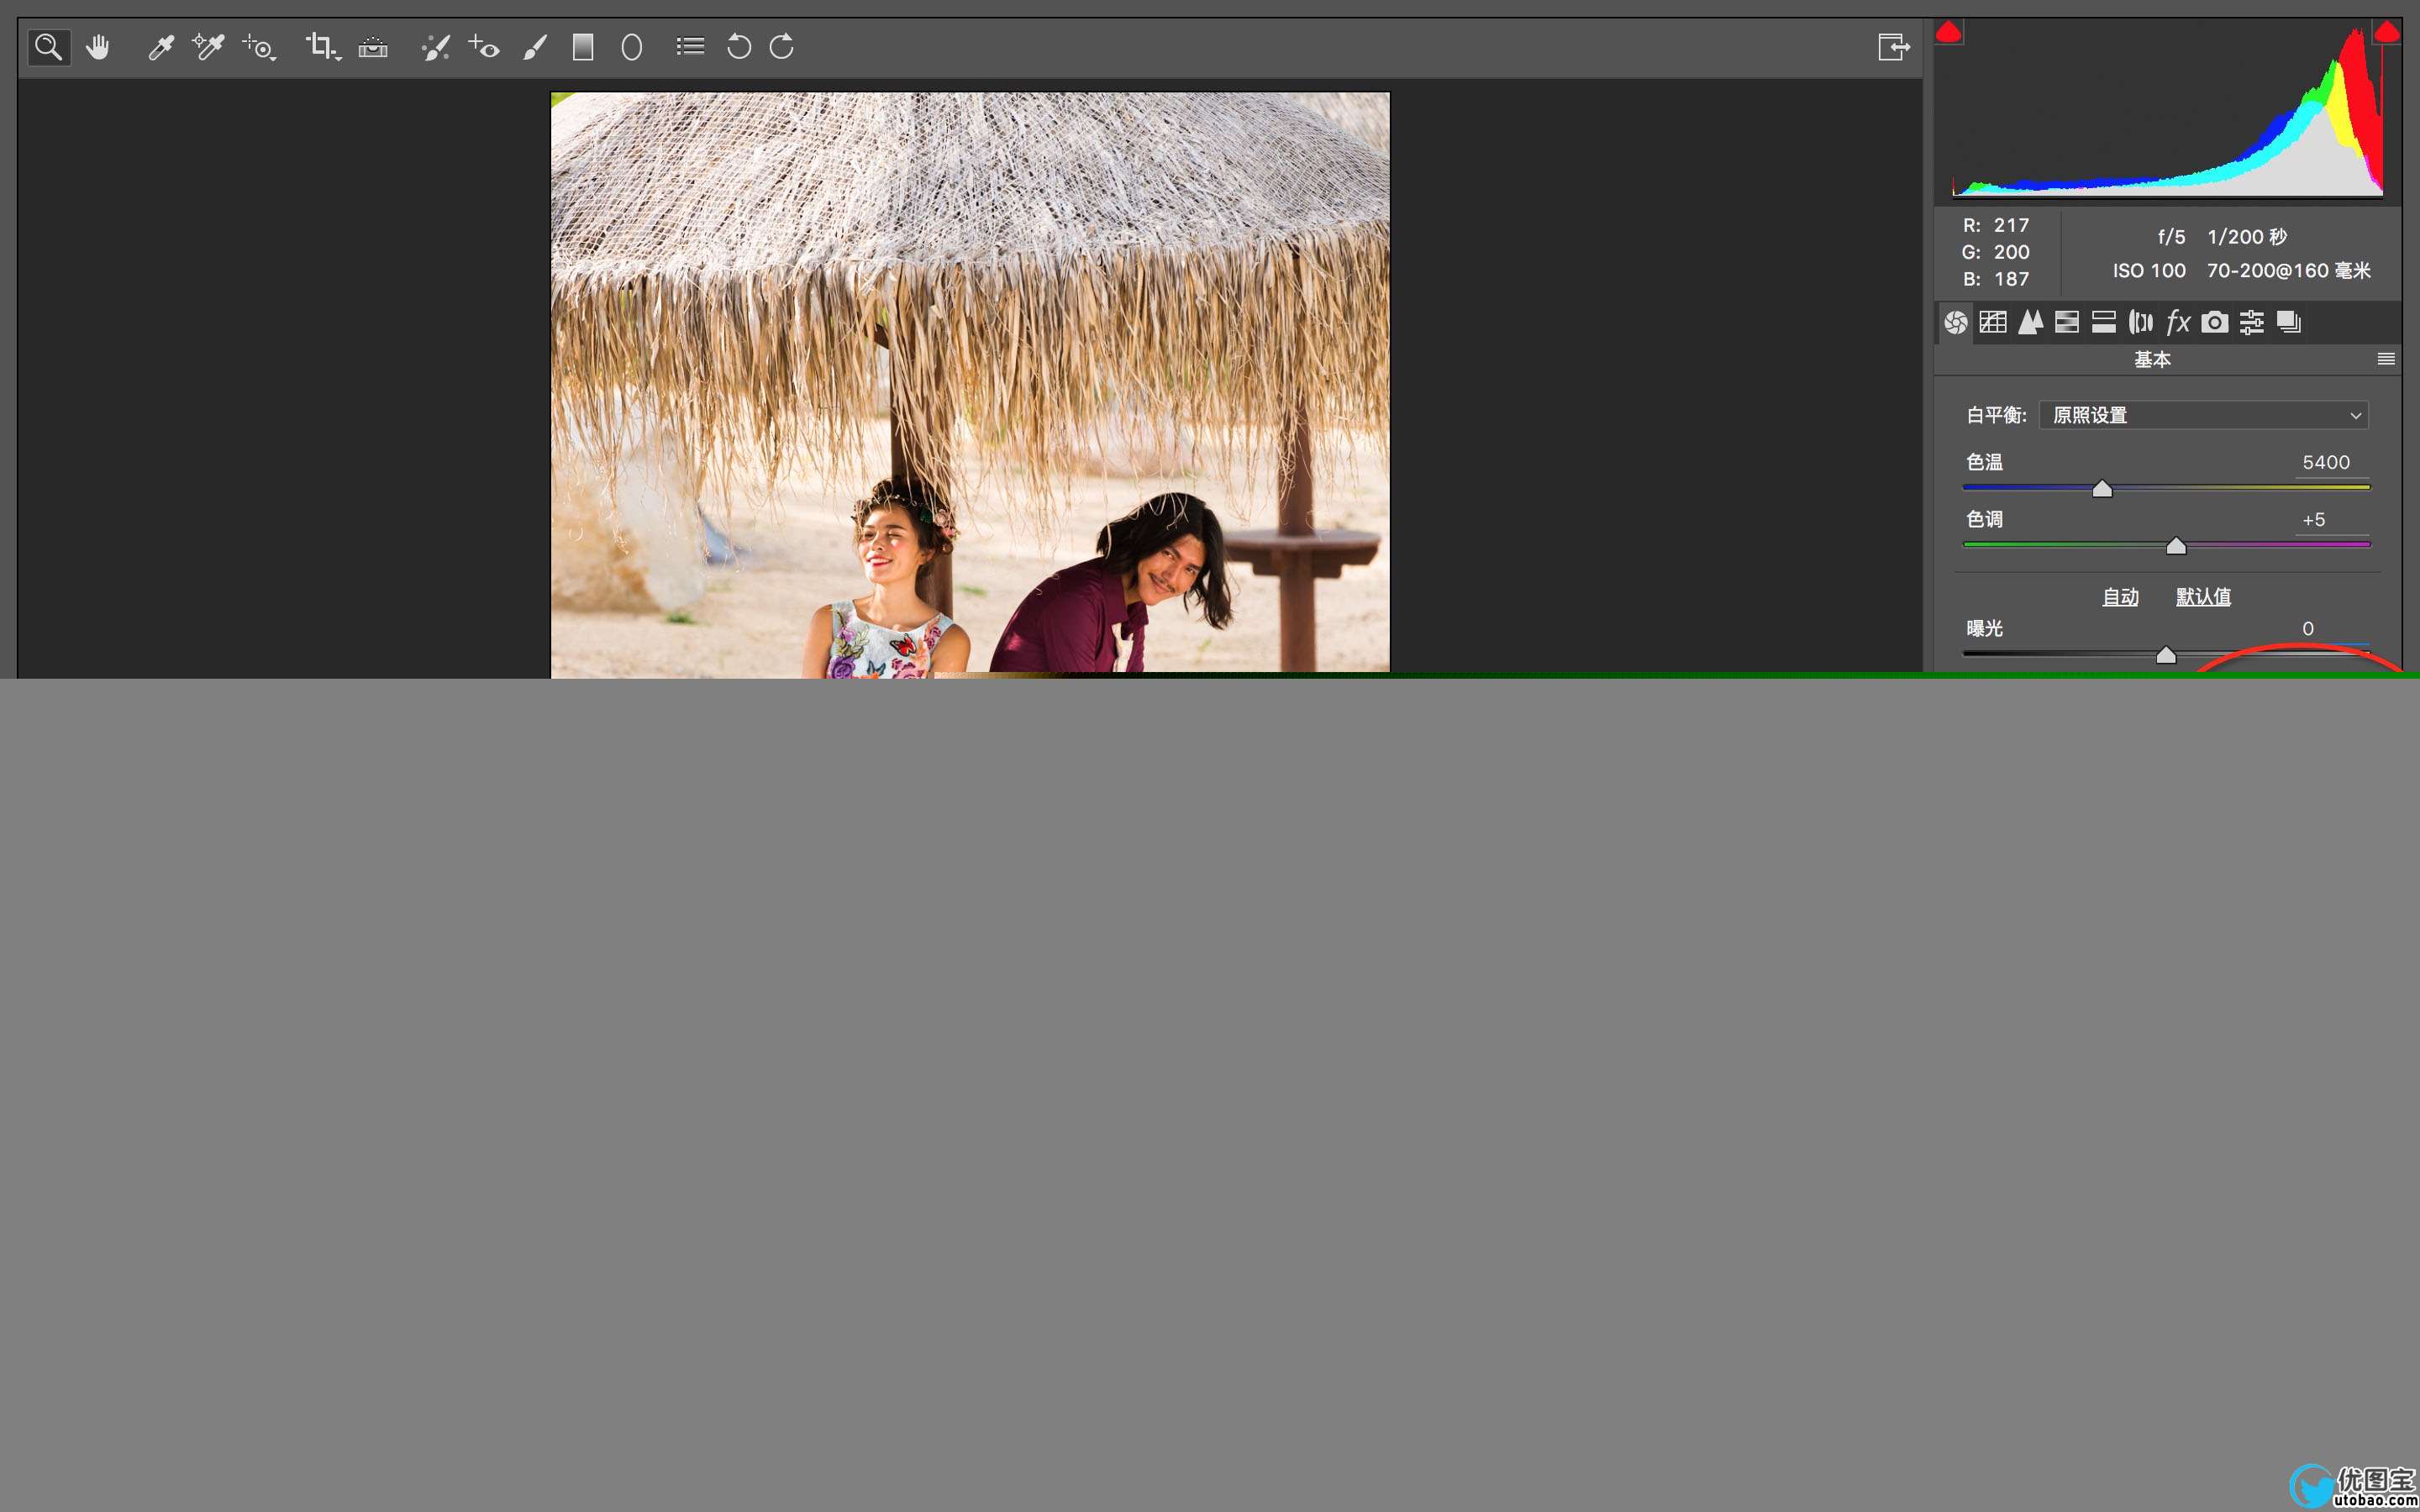
Task: Click the R: 217 value
Action: 1995,226
